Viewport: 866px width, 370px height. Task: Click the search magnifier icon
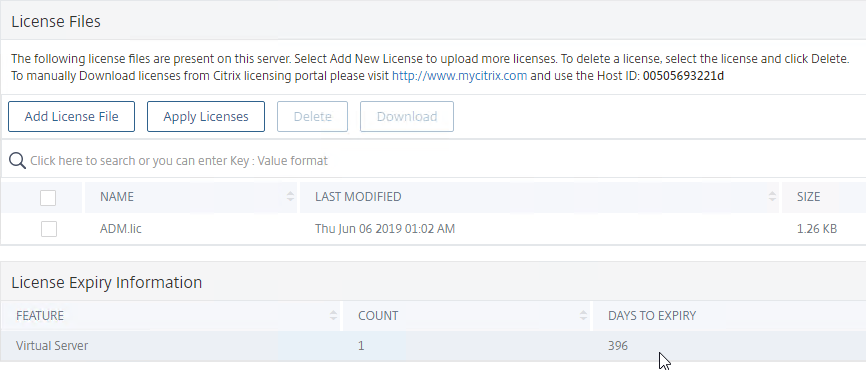coord(17,161)
